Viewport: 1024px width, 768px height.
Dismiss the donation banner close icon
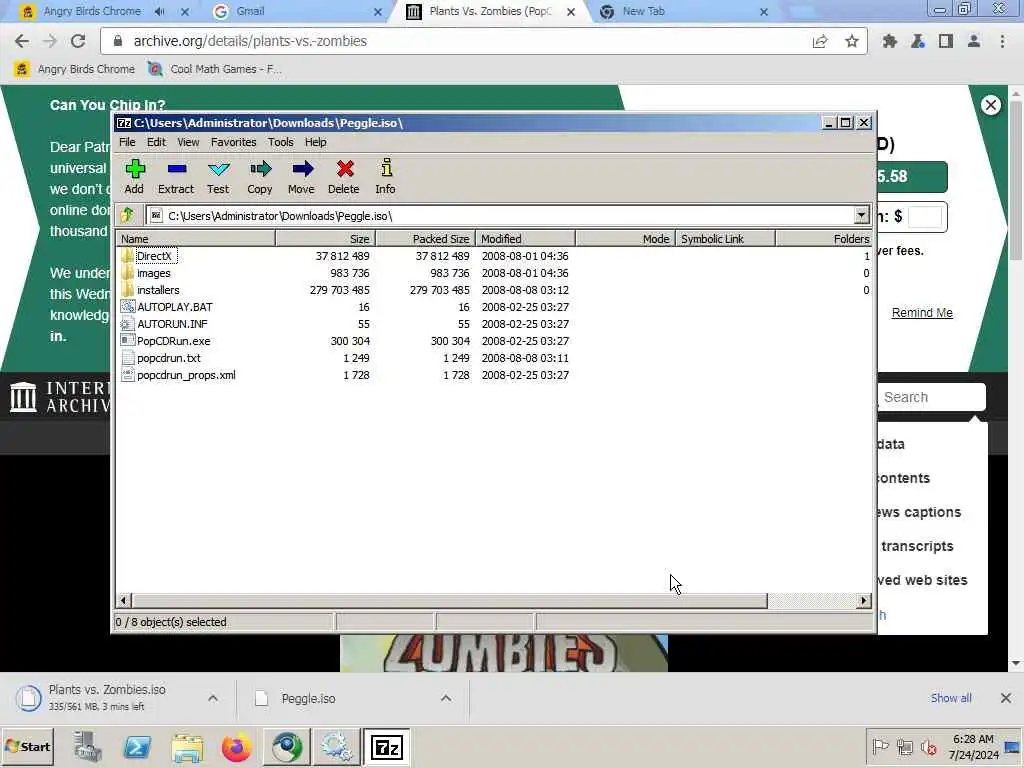pos(991,104)
